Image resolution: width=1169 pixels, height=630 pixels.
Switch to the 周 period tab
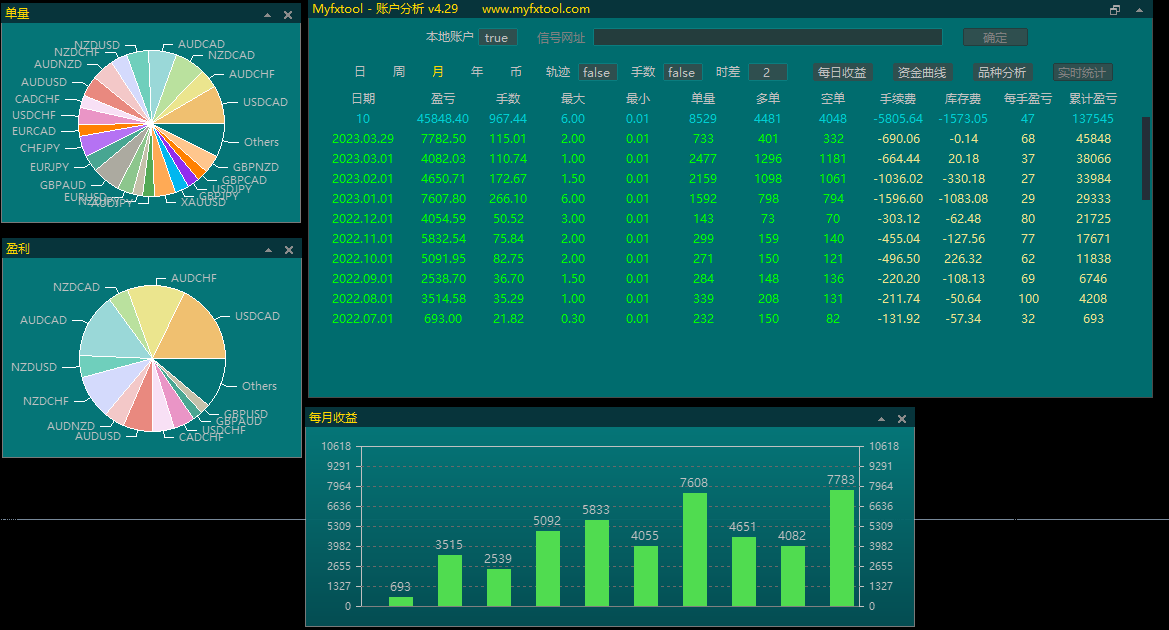[x=399, y=72]
